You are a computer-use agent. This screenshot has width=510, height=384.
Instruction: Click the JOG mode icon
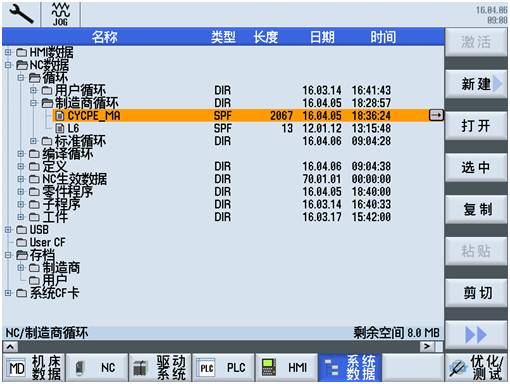[60, 14]
